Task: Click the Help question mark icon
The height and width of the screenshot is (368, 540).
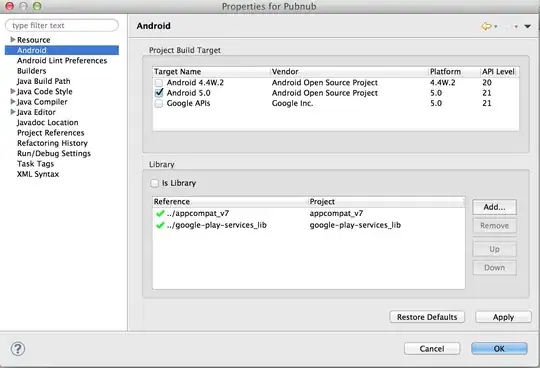Action: point(18,349)
